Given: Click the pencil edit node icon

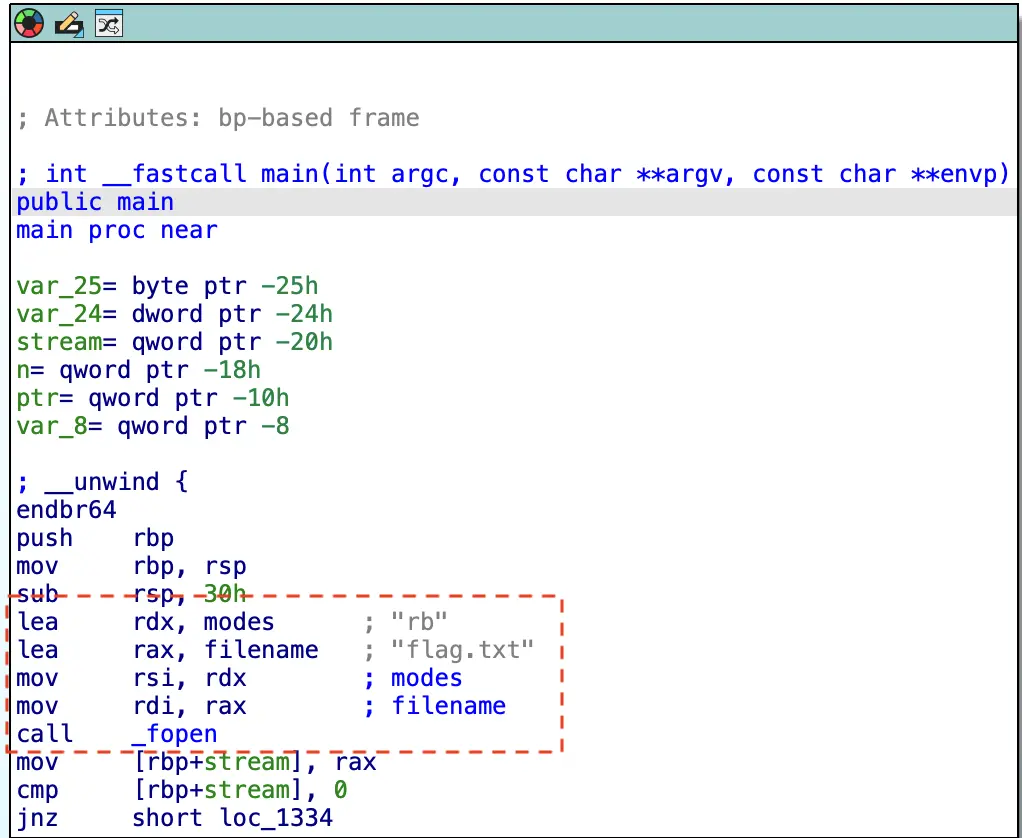Looking at the screenshot, I should pos(69,24).
